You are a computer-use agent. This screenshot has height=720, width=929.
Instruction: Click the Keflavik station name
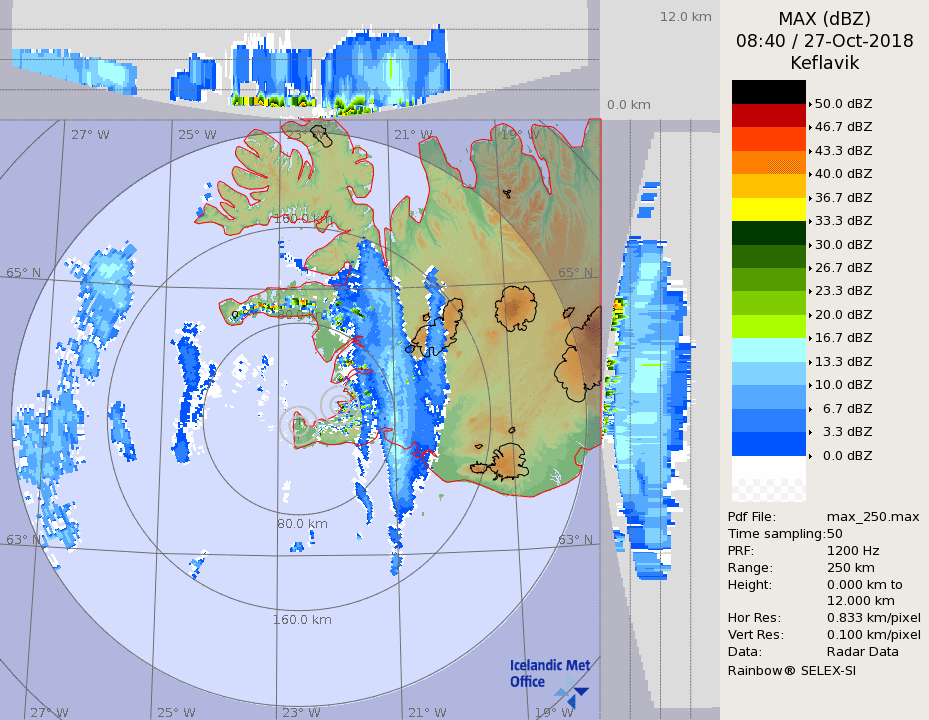(824, 63)
